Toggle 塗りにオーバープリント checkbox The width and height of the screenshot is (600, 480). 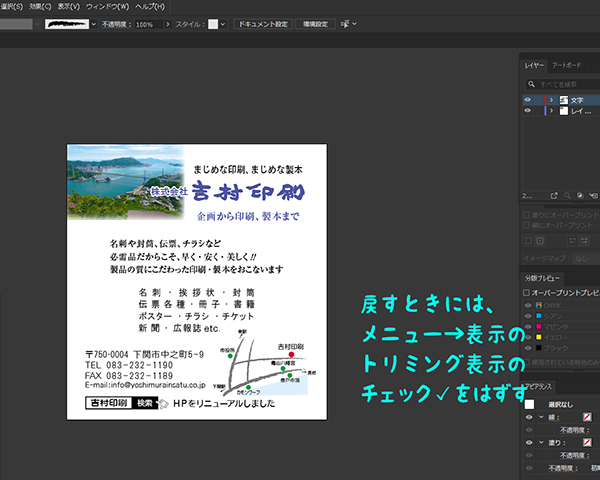pyautogui.click(x=527, y=215)
